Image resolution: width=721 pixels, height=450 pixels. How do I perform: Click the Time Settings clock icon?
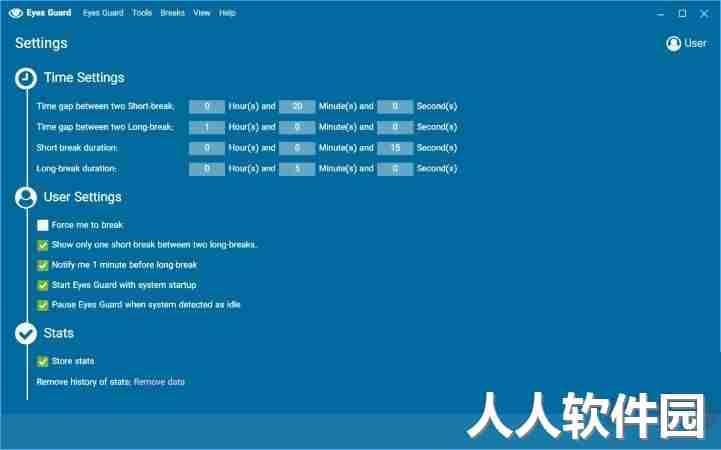pos(26,78)
